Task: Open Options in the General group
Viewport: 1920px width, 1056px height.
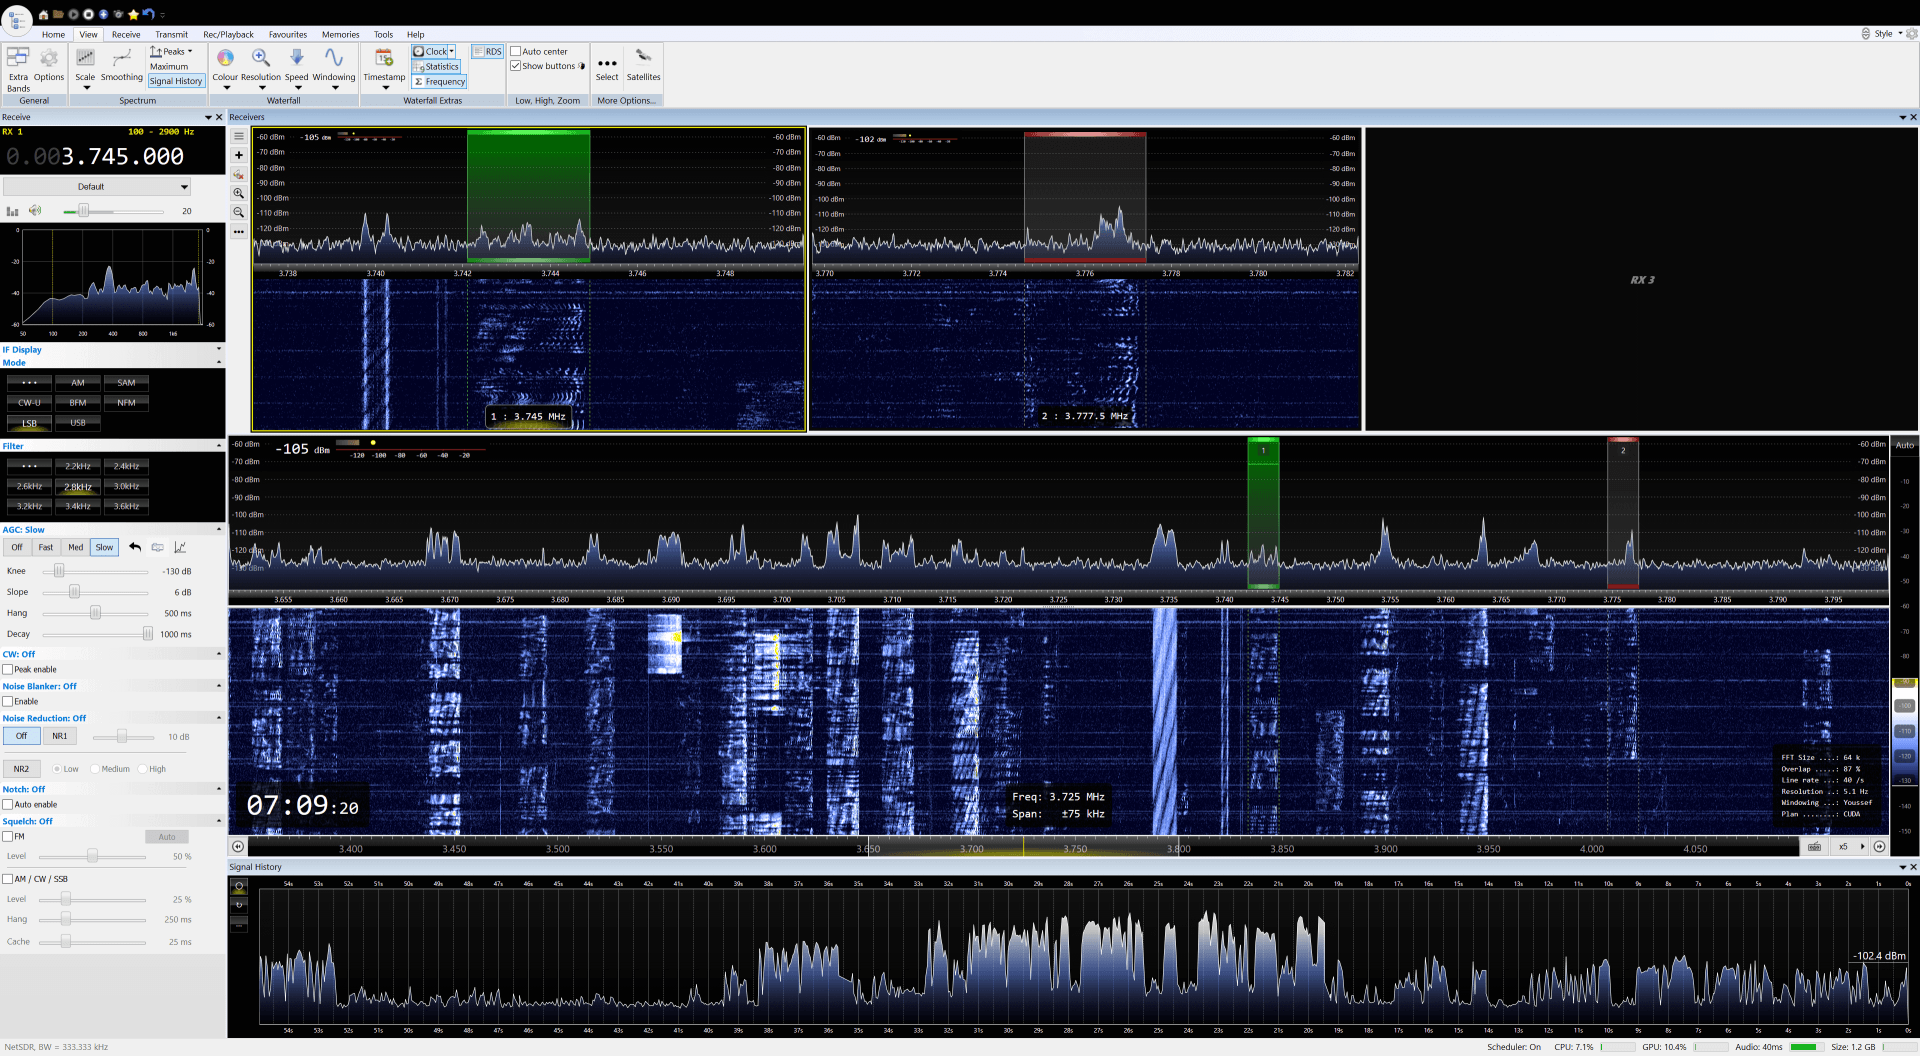Action: tap(48, 64)
